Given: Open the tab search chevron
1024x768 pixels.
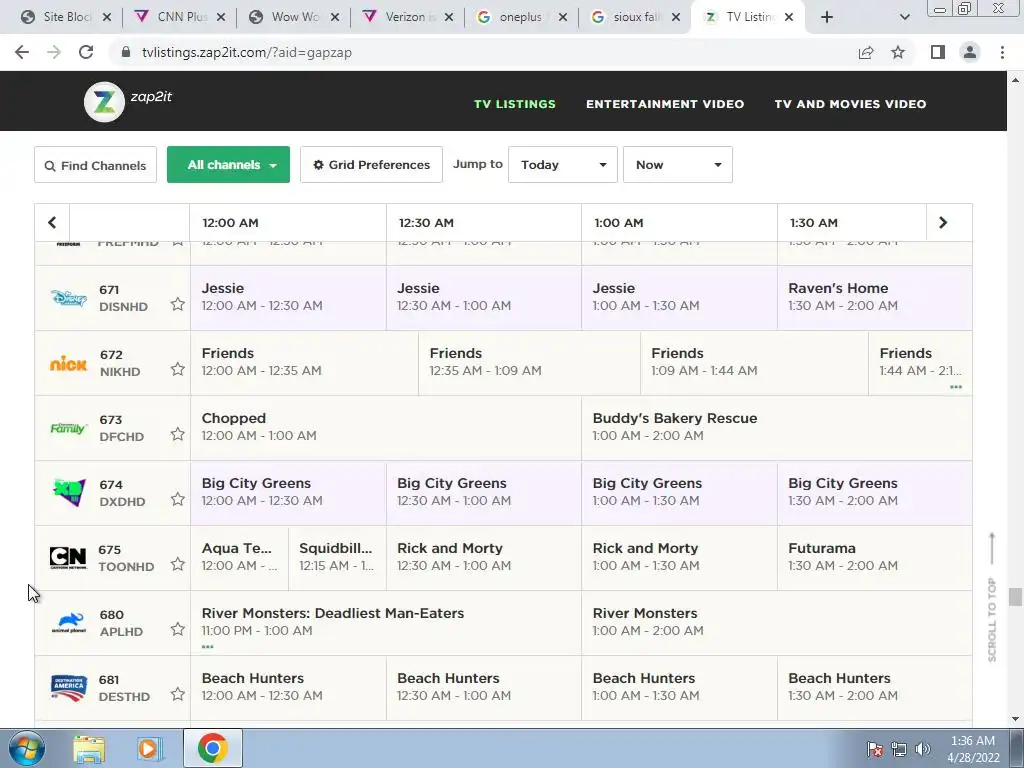Looking at the screenshot, I should click(904, 17).
